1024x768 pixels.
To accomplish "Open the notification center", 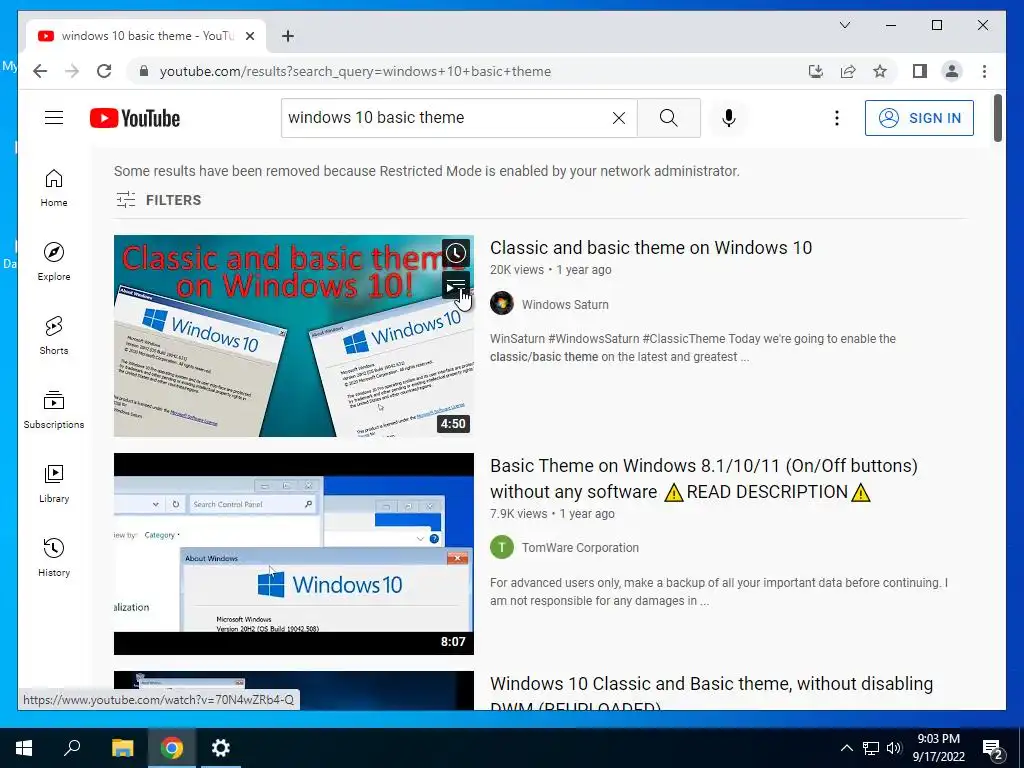I will [x=993, y=748].
